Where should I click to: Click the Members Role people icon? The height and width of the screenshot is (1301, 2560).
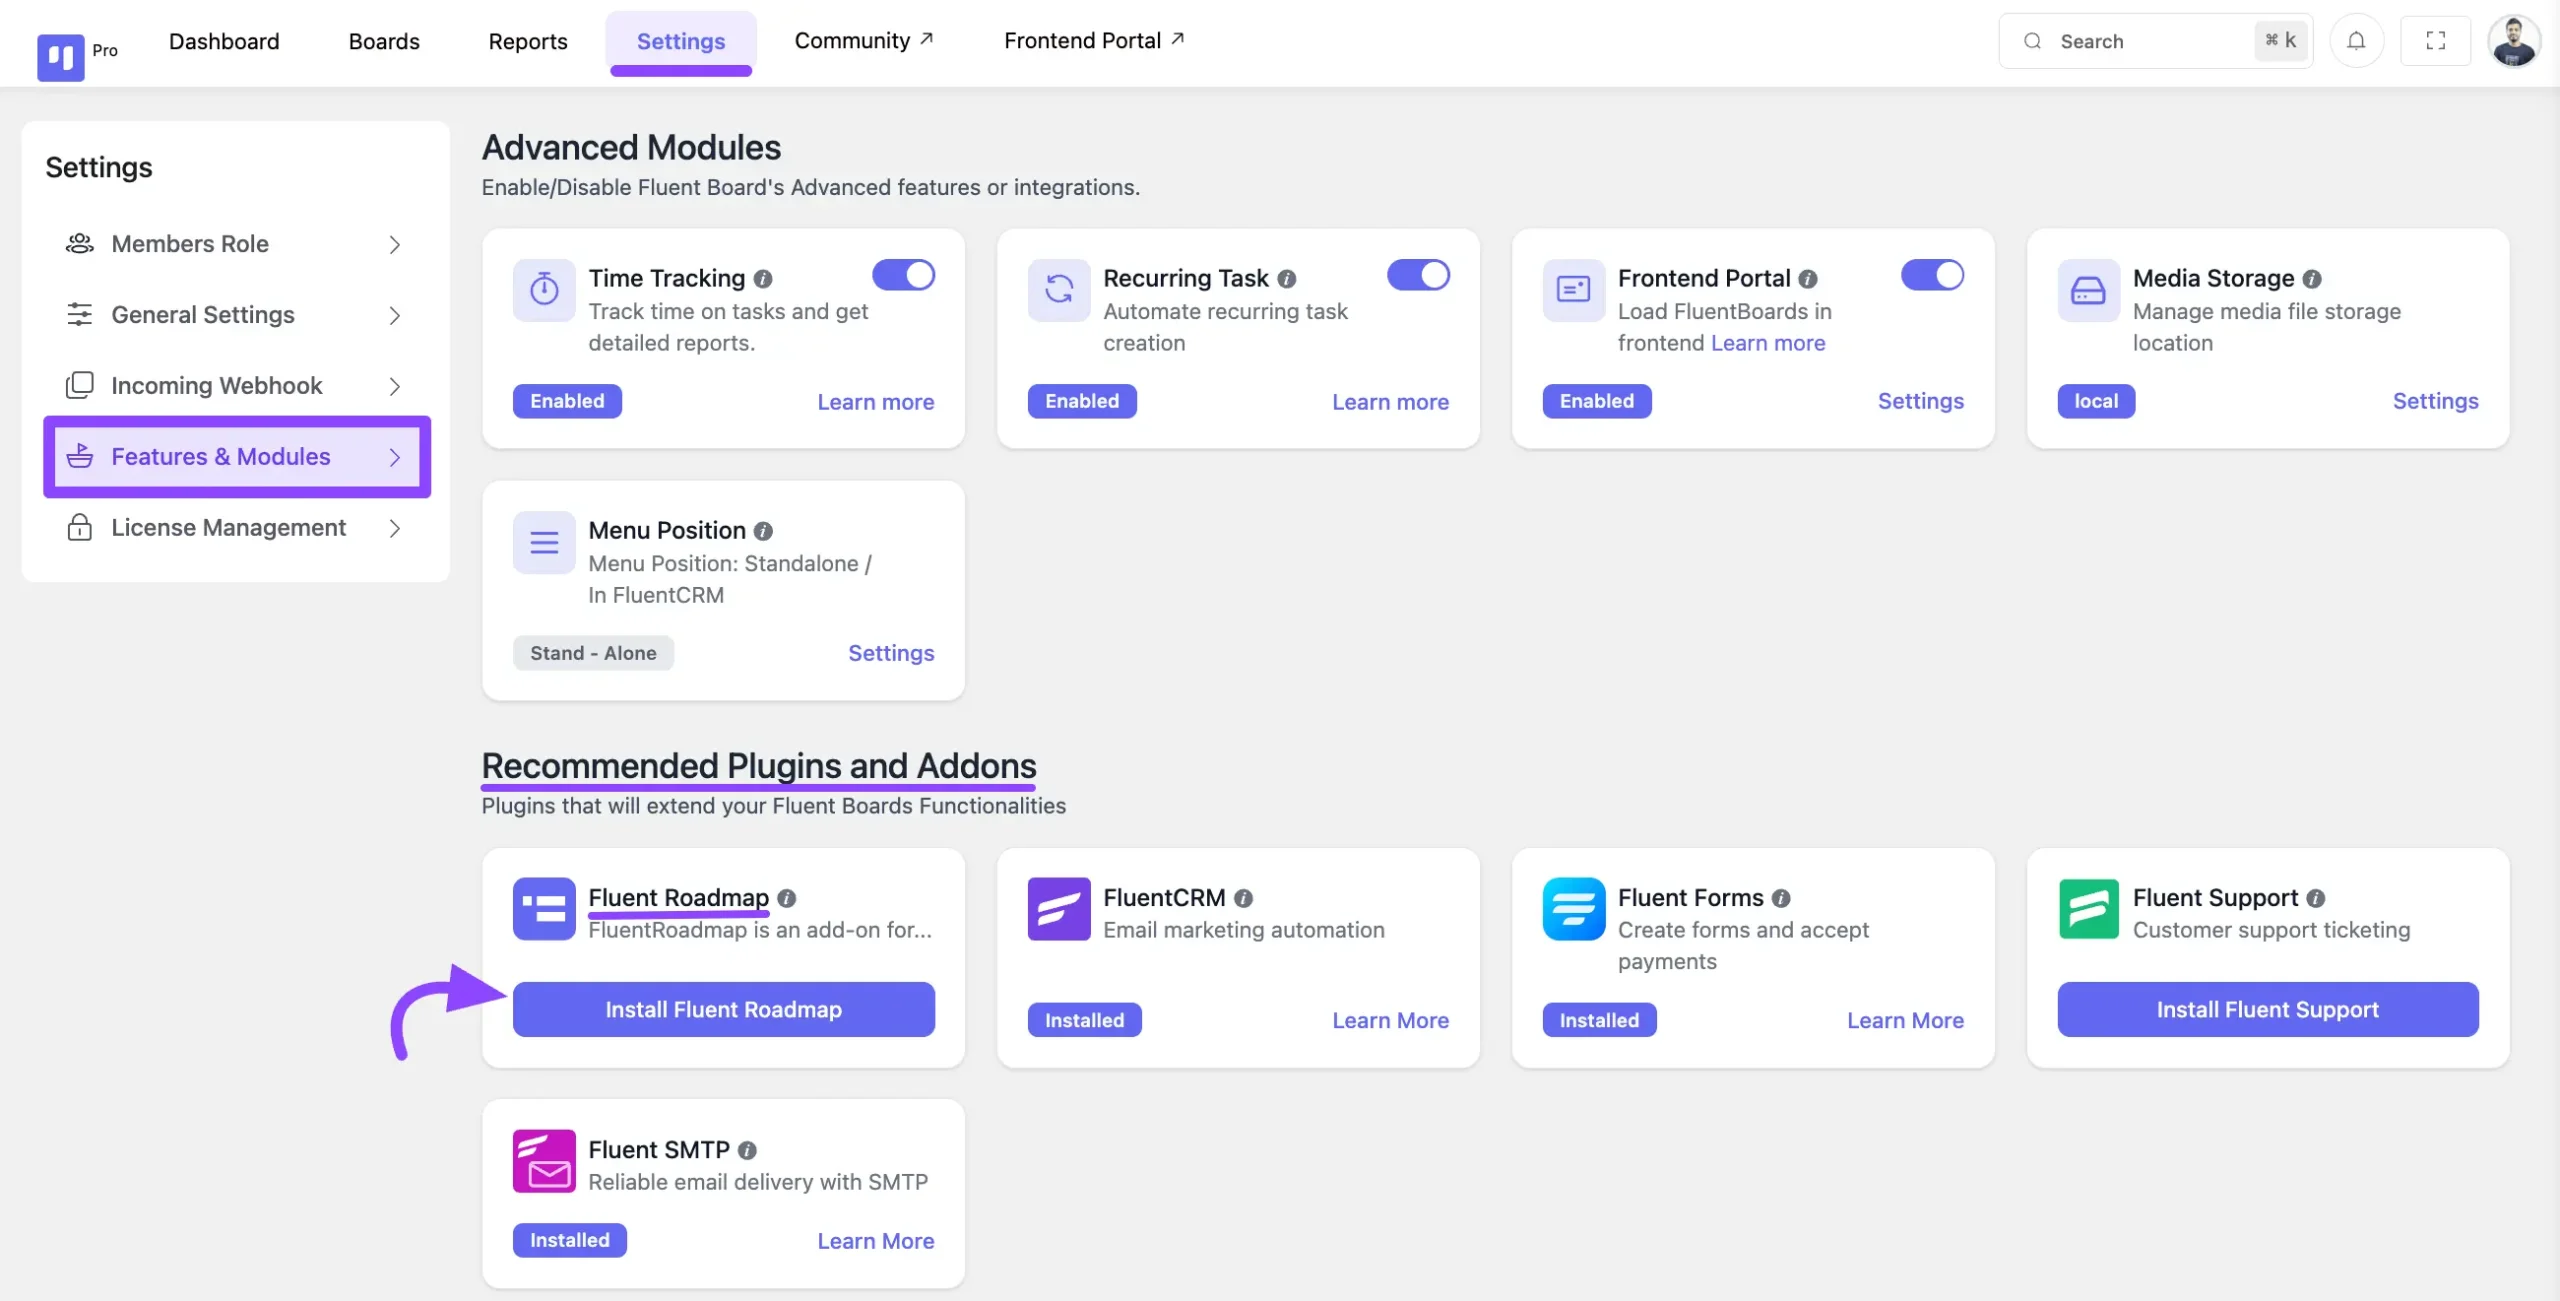click(x=79, y=244)
